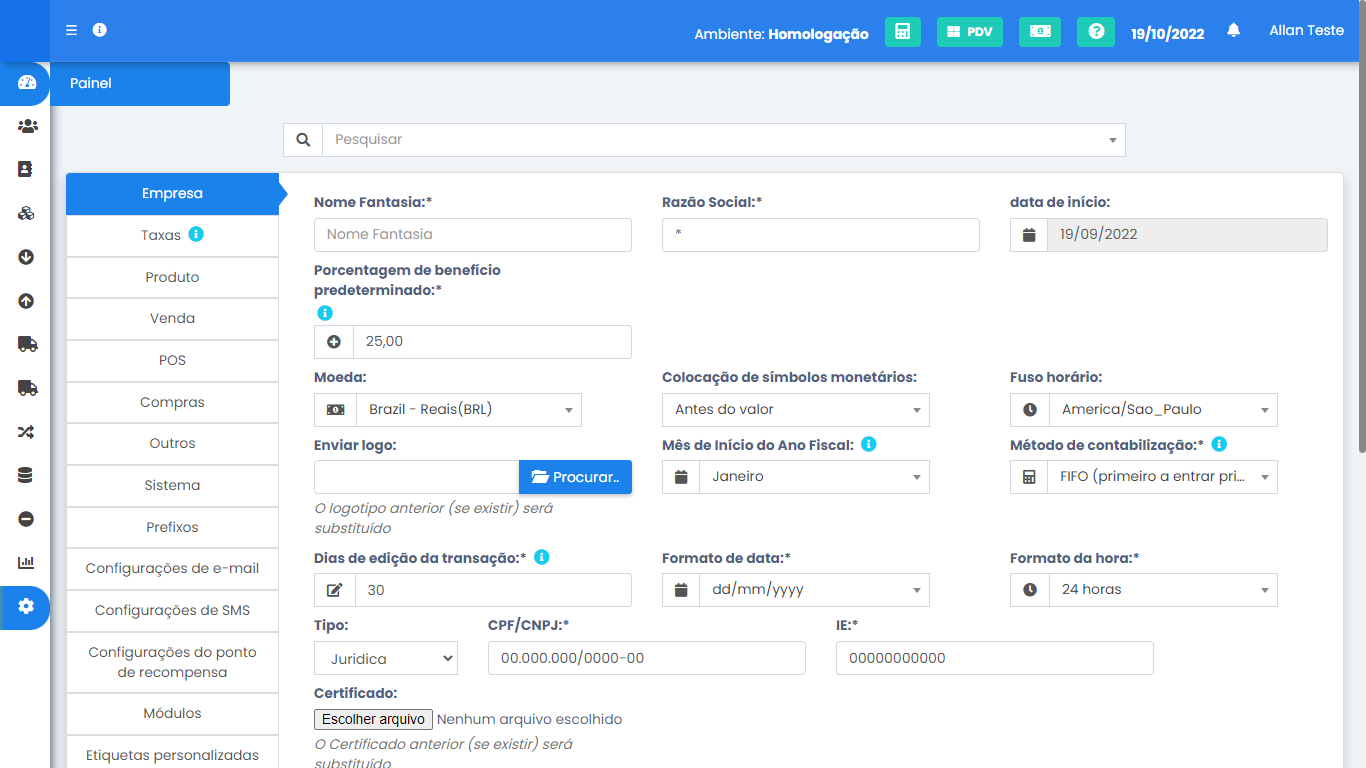Open the help question mark icon
This screenshot has width=1366, height=768.
pyautogui.click(x=1095, y=32)
